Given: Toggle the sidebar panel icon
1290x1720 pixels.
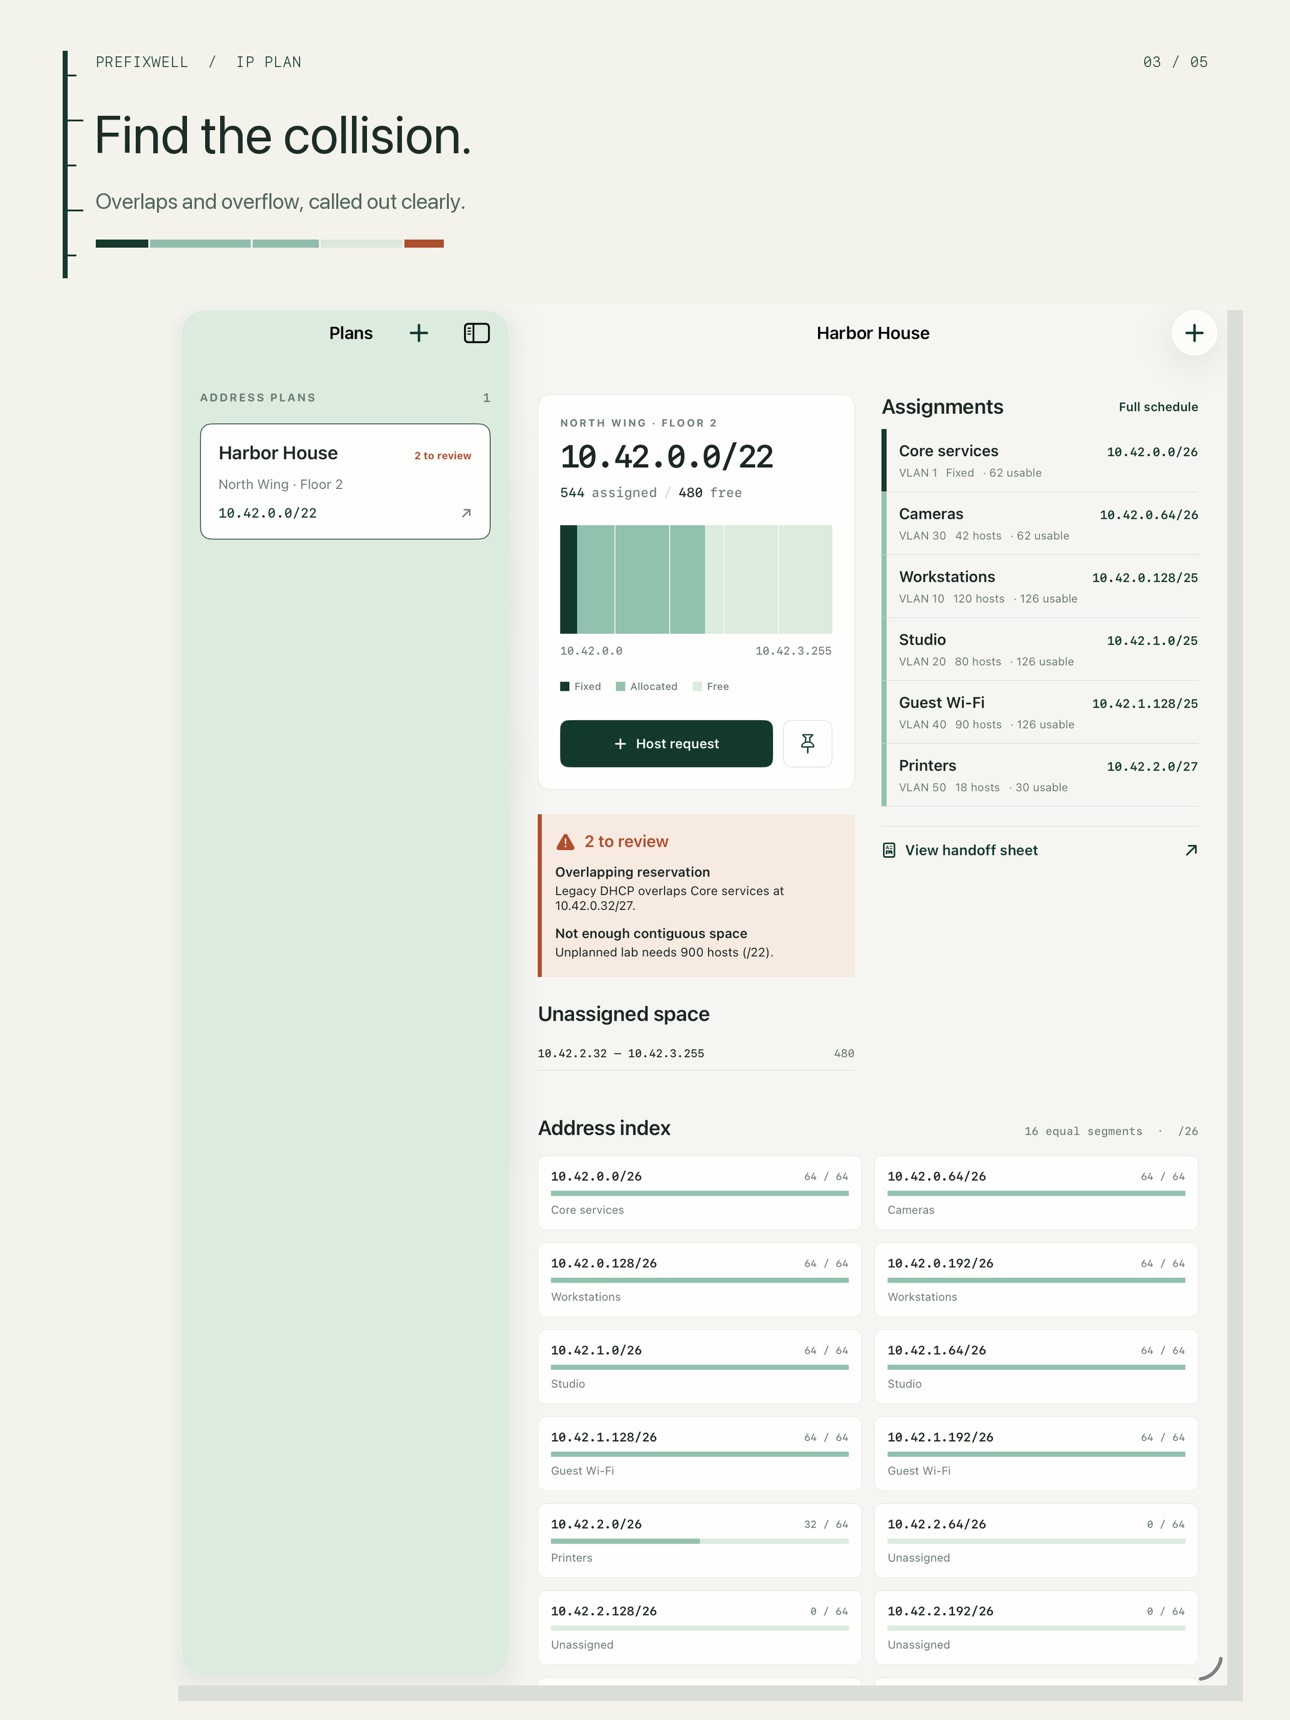Looking at the screenshot, I should tap(477, 333).
